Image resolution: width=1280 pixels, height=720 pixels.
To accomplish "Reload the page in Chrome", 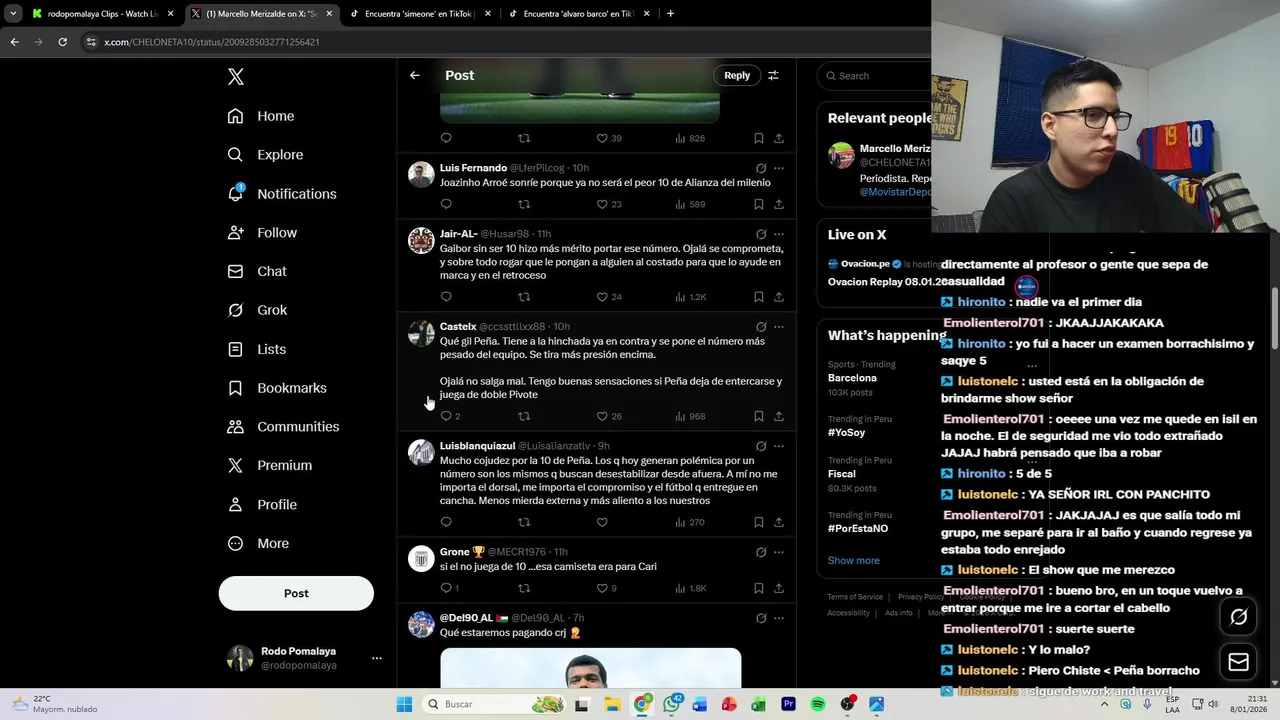I will 62,42.
